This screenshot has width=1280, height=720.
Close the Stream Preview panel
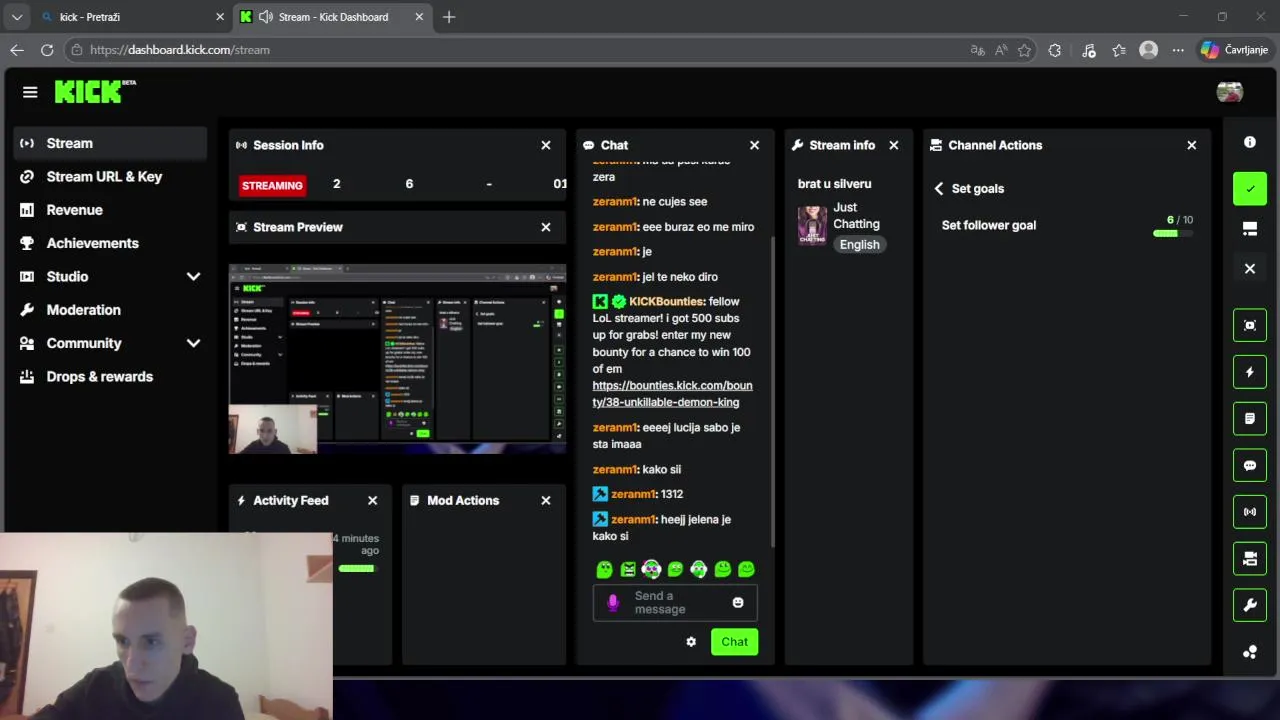coord(546,227)
